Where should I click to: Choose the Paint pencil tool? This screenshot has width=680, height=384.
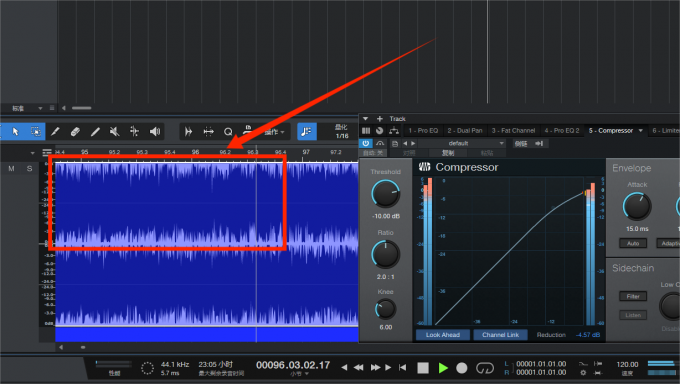[55, 131]
